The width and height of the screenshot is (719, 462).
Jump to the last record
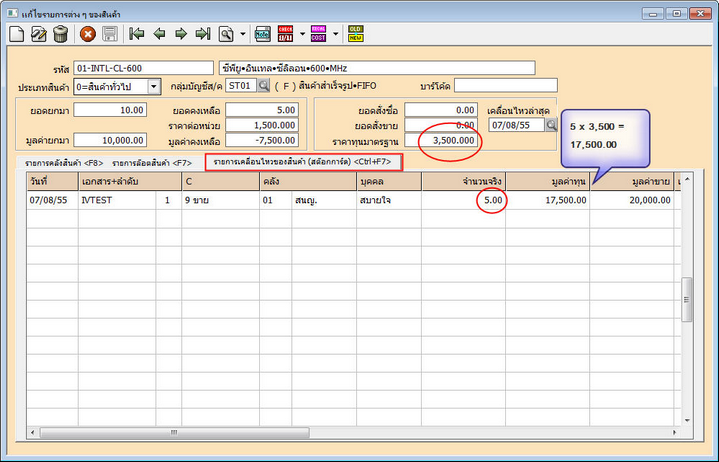point(203,34)
